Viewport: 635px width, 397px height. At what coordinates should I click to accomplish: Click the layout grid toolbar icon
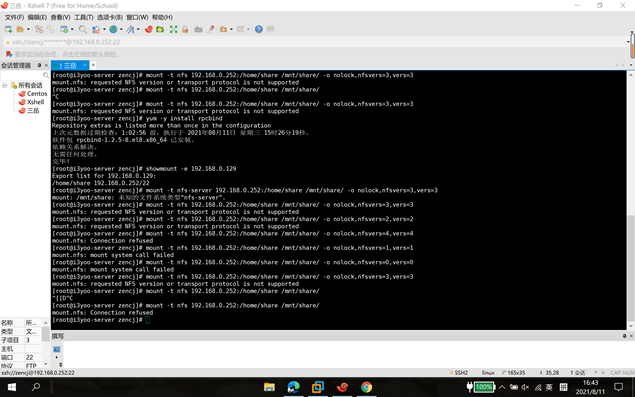coord(241,29)
